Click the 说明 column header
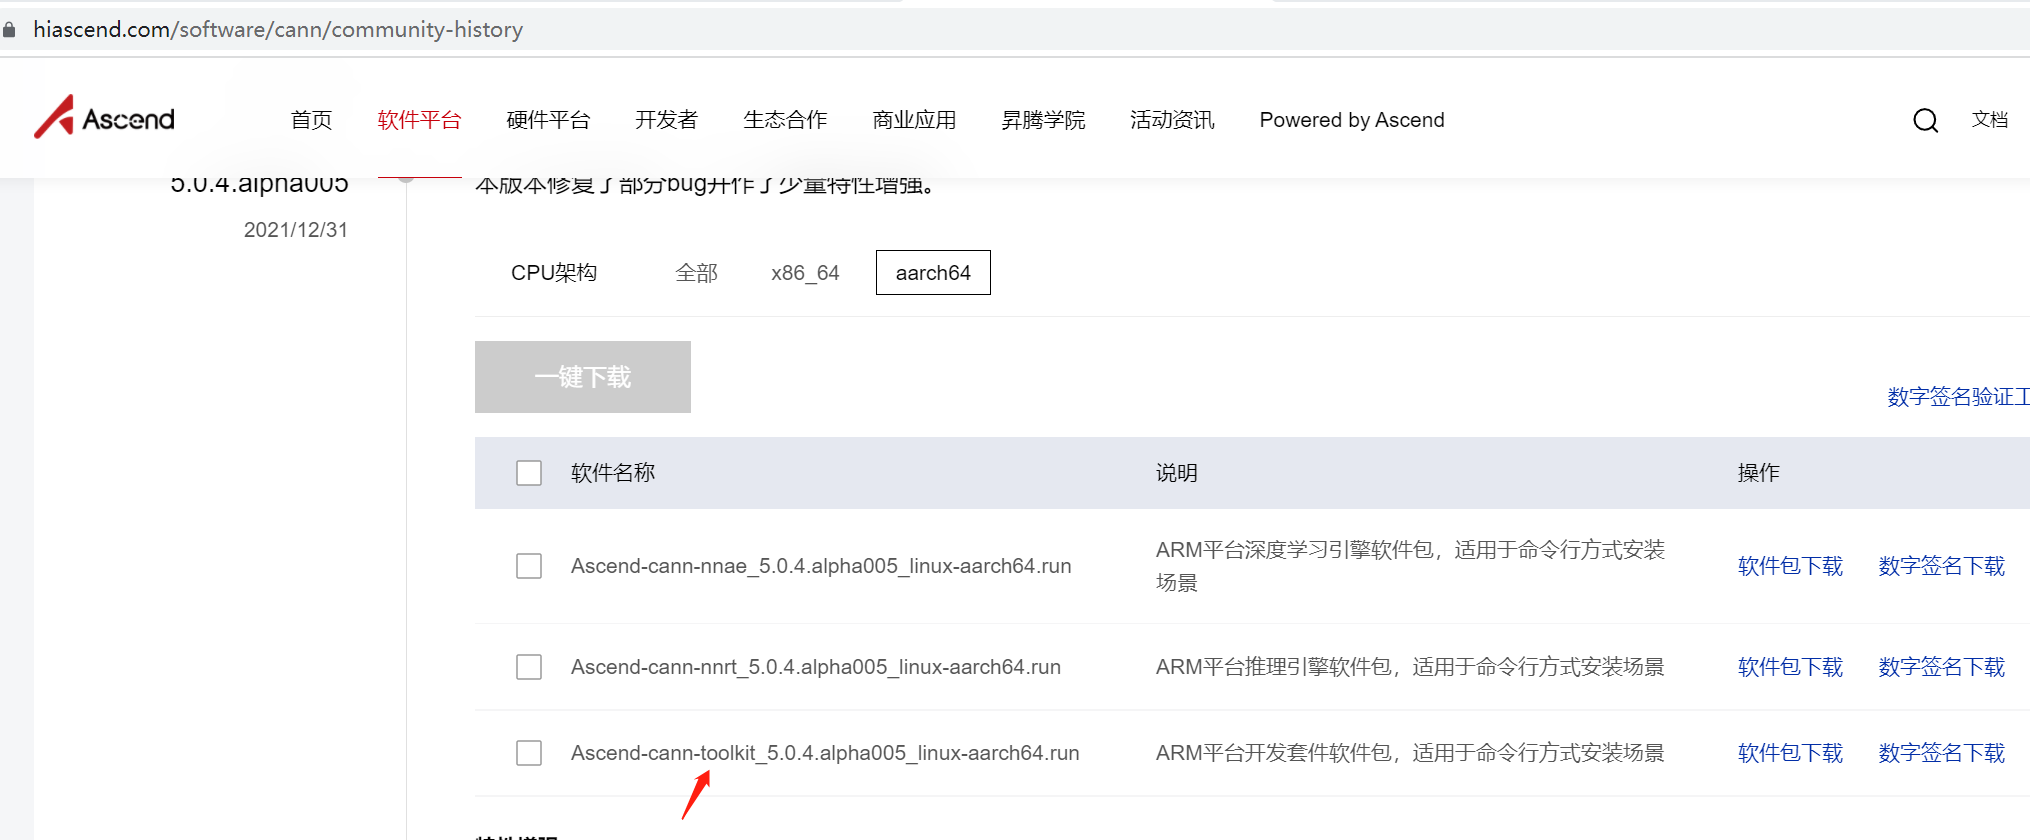 click(1177, 473)
